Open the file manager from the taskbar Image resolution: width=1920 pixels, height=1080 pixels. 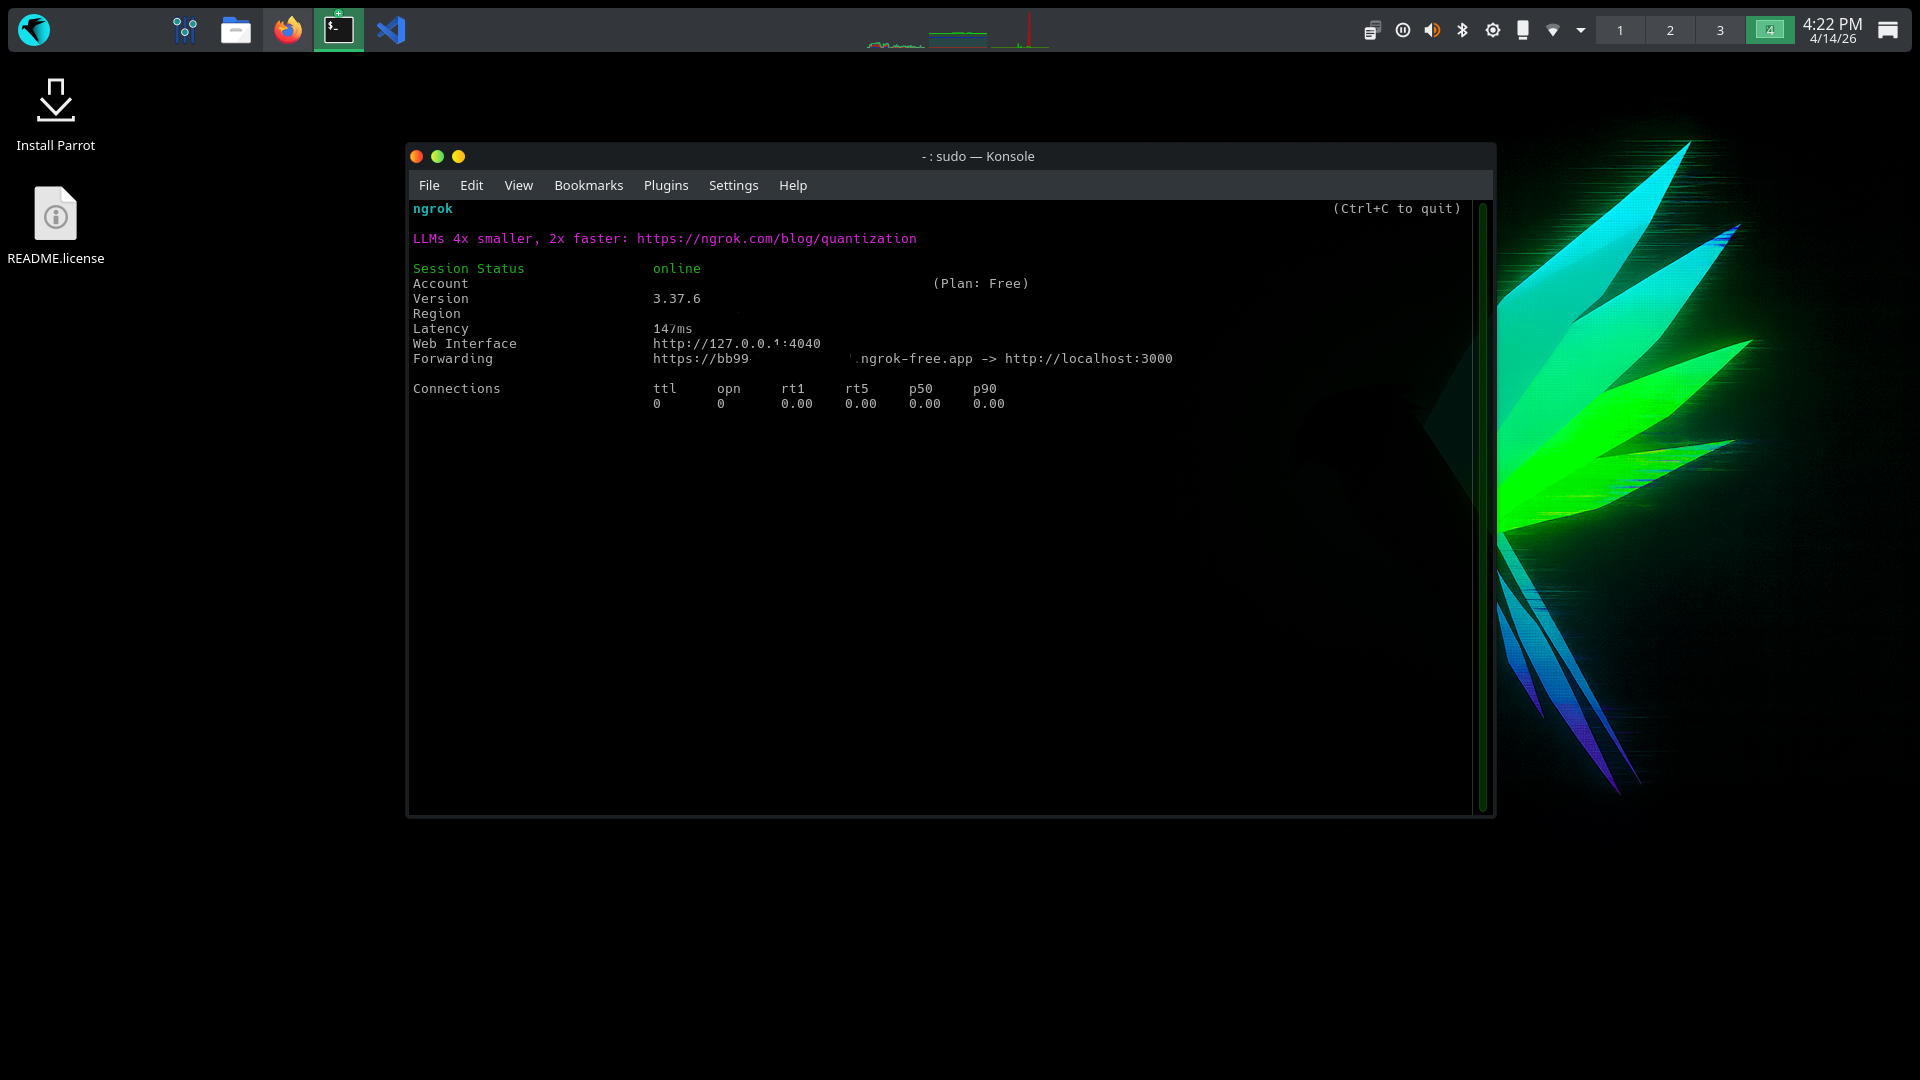(x=236, y=30)
